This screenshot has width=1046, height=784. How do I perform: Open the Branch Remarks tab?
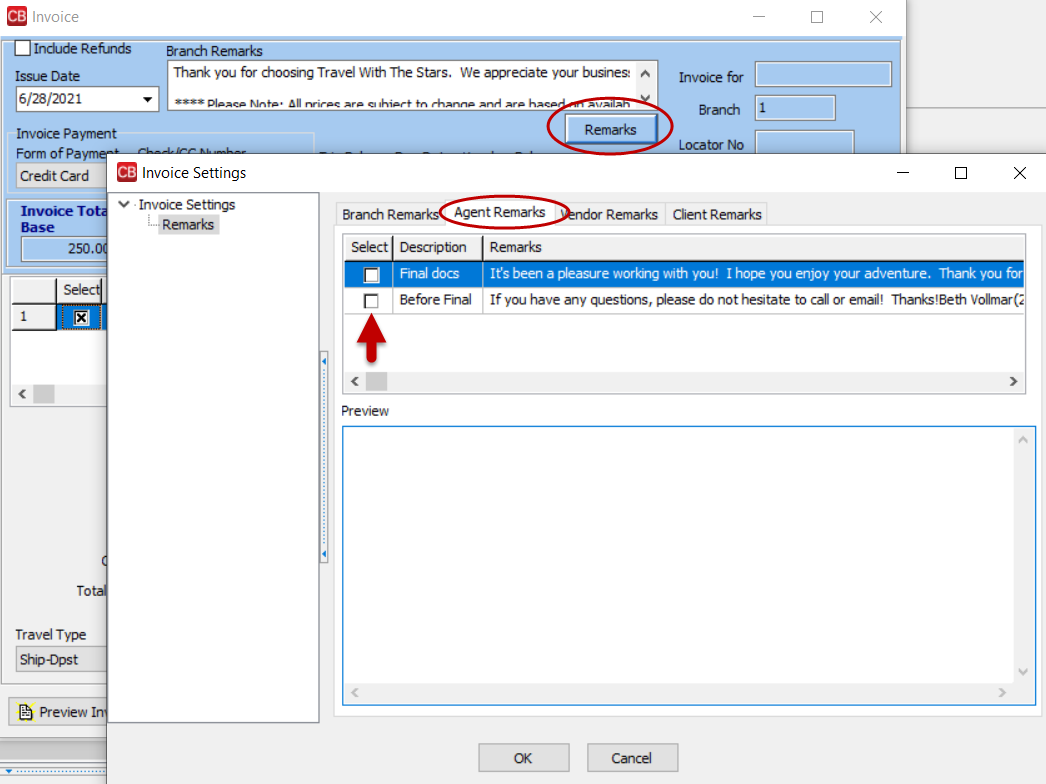(x=390, y=214)
